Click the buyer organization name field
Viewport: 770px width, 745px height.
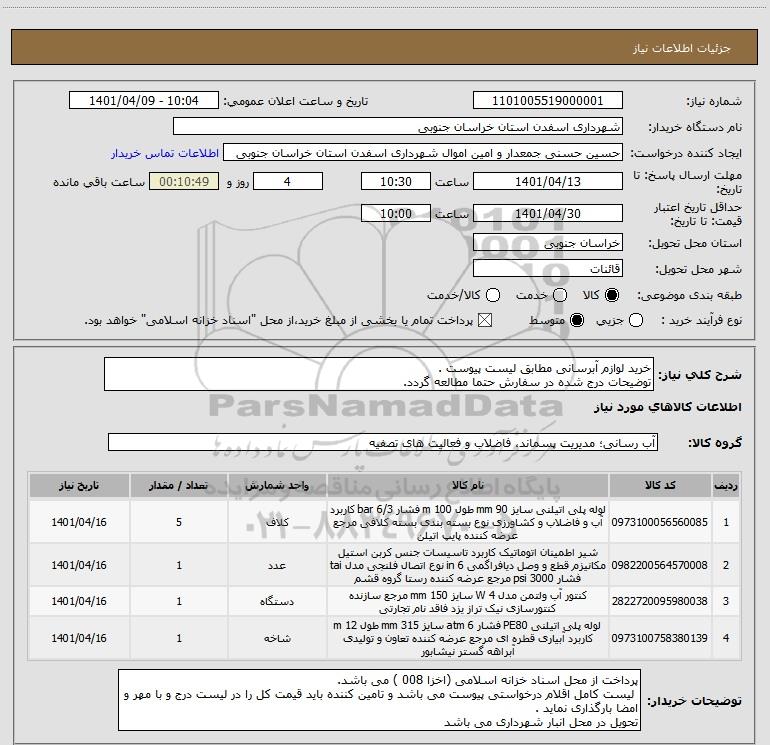point(398,127)
